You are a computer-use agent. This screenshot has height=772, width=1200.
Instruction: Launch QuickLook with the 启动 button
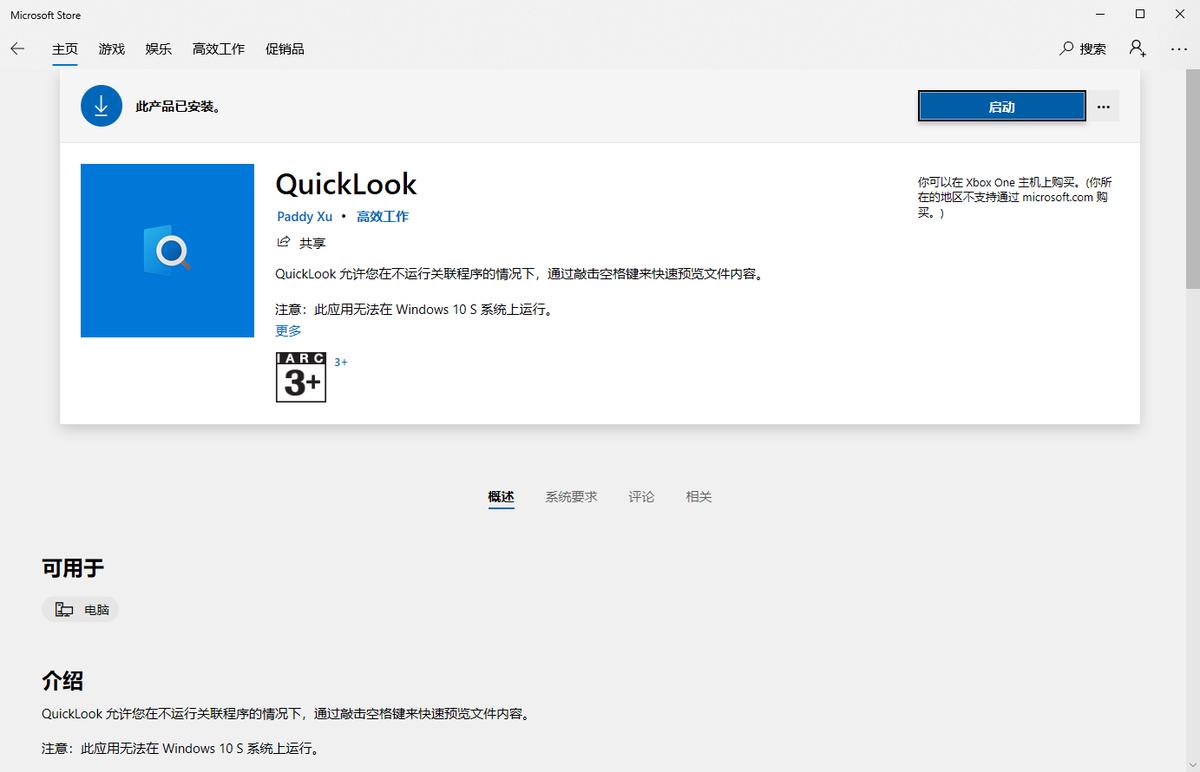1001,105
